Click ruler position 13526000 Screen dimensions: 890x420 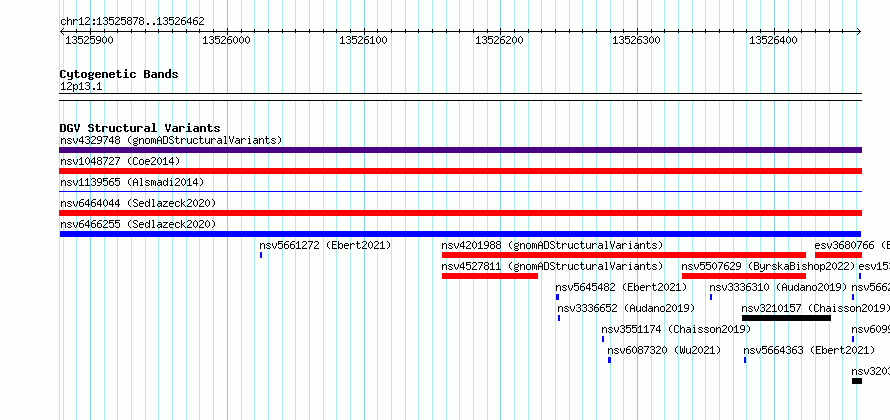click(226, 40)
